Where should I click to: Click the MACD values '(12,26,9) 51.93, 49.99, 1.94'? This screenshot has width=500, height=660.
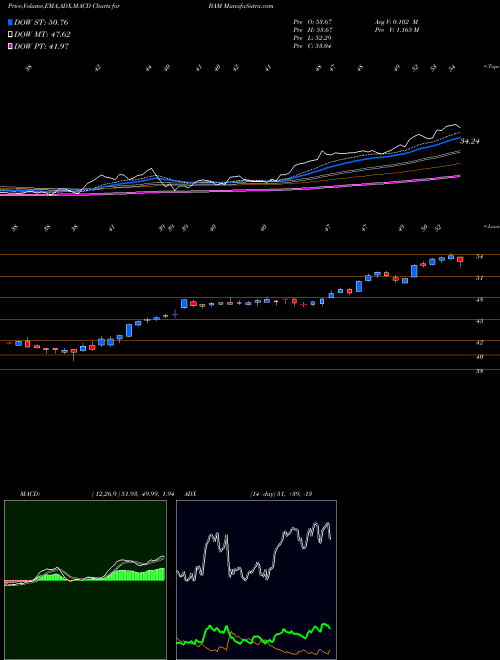133,494
